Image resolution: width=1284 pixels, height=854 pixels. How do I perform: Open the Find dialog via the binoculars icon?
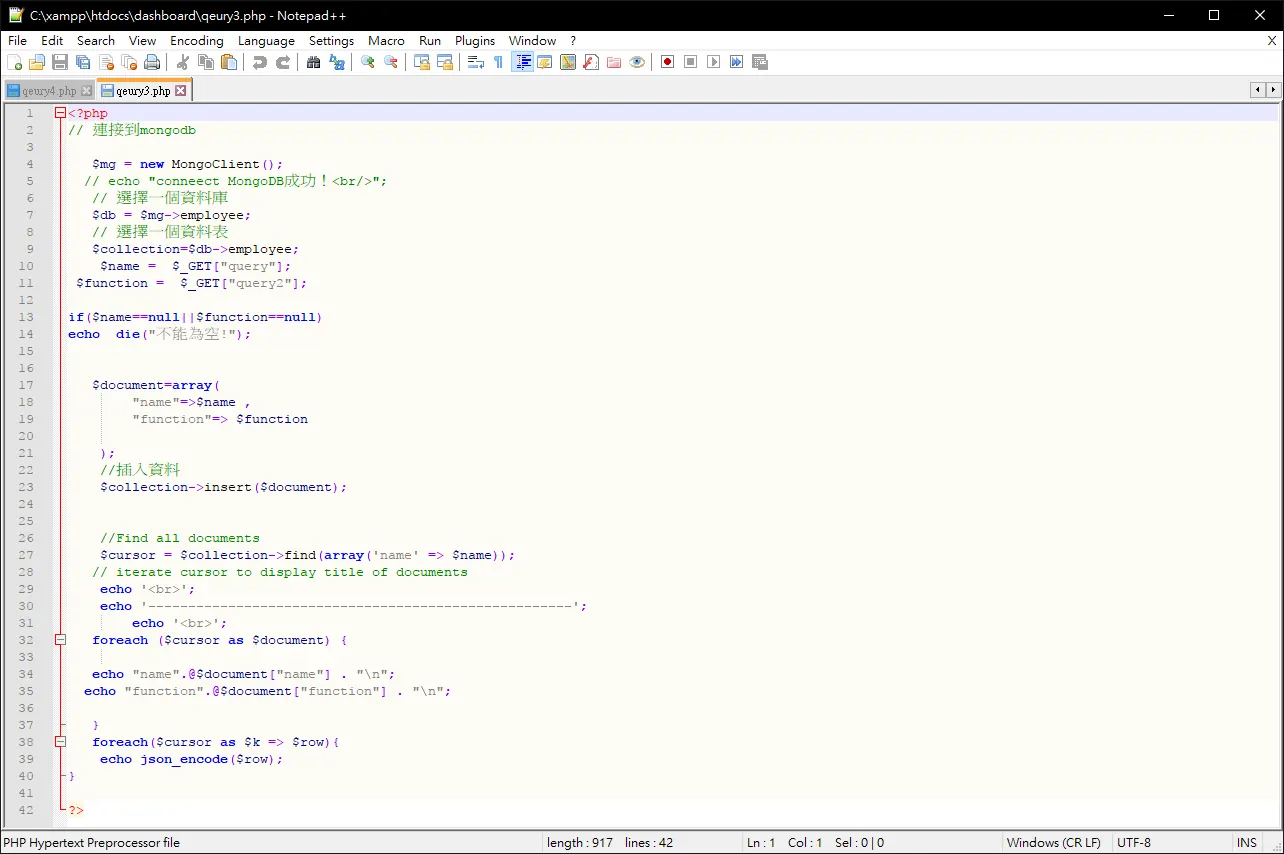point(313,62)
